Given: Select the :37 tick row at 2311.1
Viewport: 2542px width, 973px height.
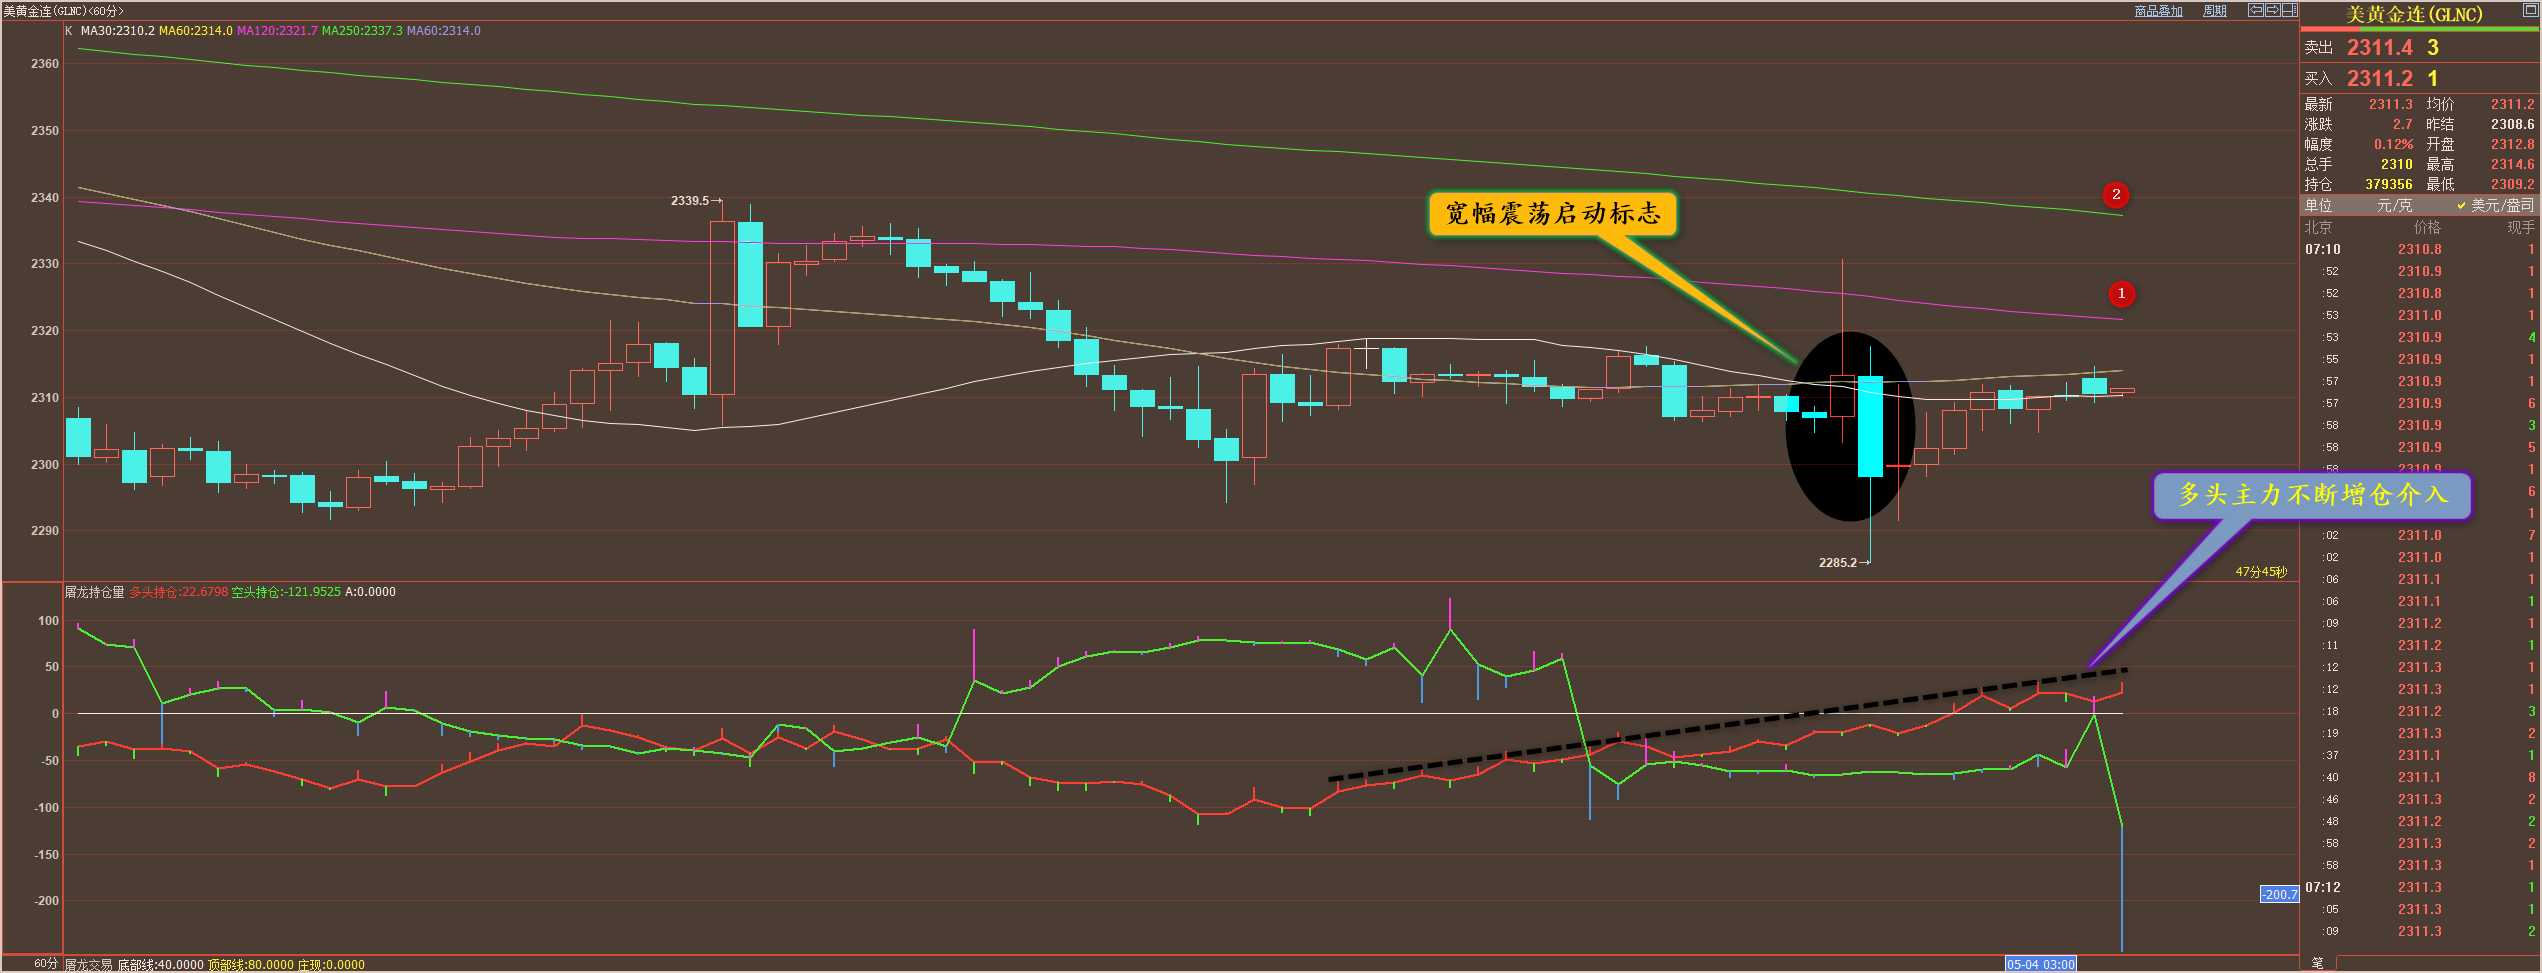Looking at the screenshot, I should coord(2420,755).
